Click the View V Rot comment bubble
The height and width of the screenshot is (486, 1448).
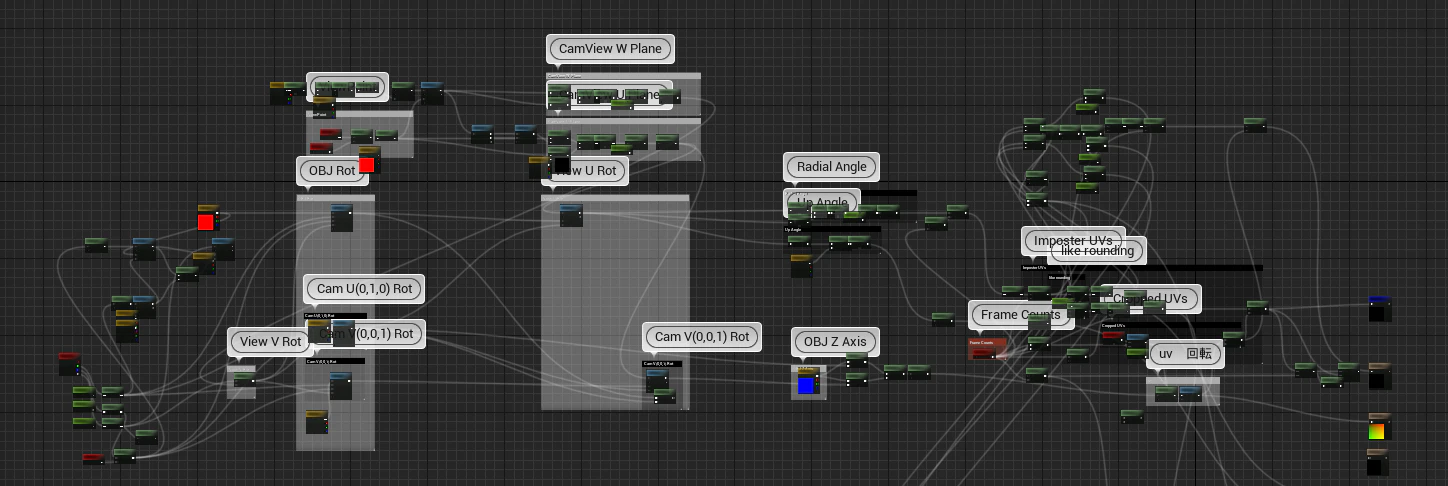270,341
